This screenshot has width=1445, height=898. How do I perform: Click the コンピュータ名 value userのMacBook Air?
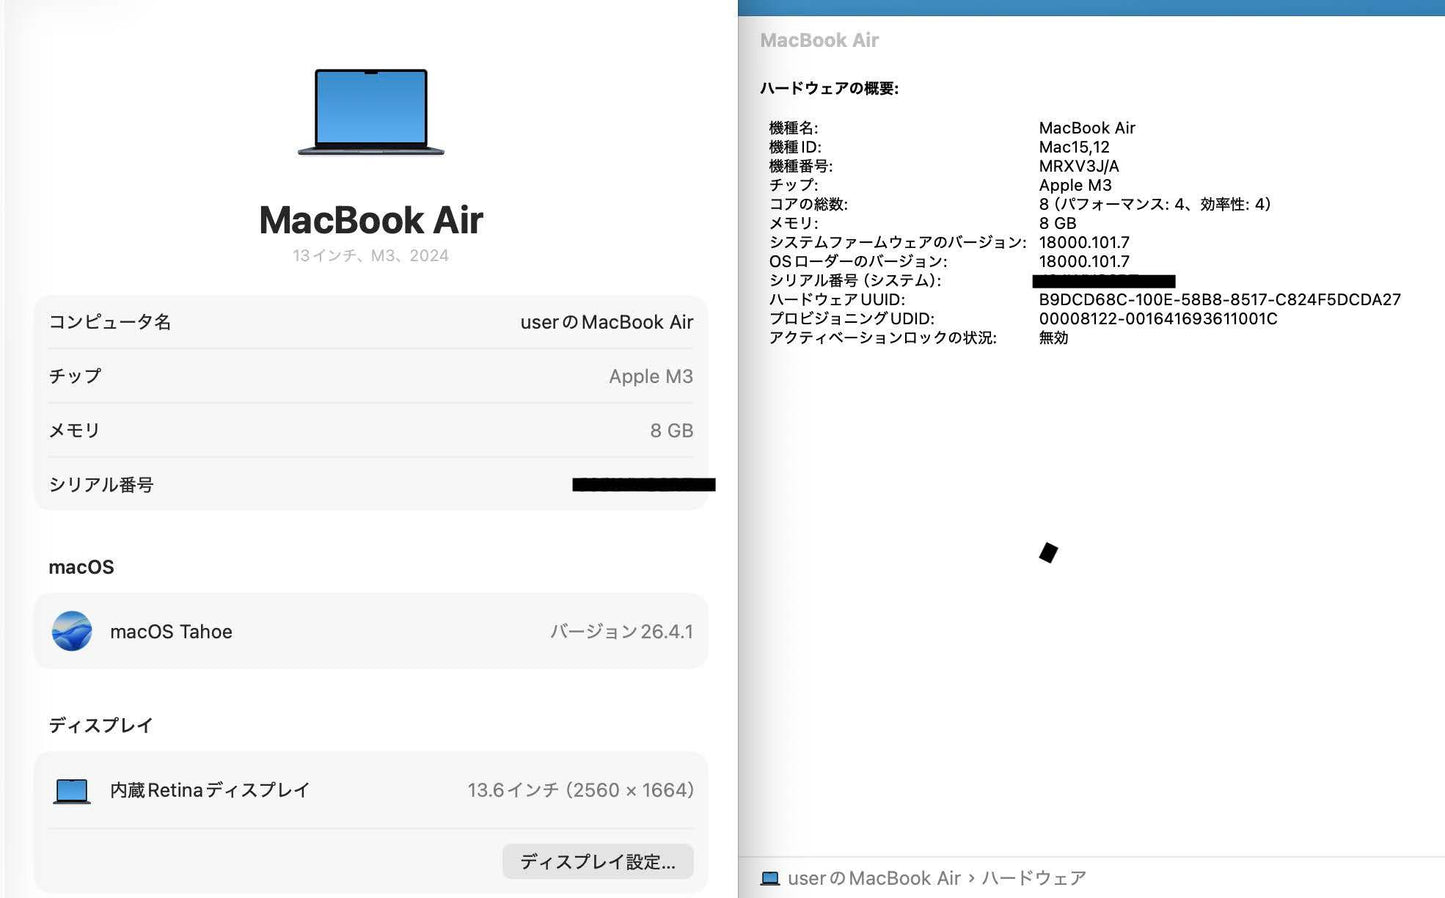coord(607,322)
